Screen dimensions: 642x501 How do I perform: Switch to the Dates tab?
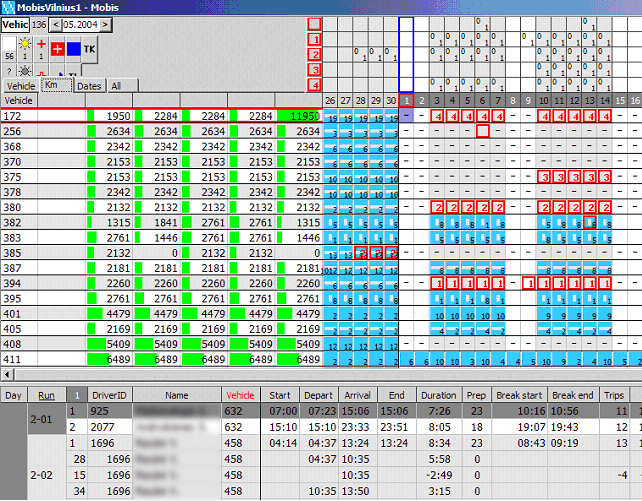tap(89, 86)
